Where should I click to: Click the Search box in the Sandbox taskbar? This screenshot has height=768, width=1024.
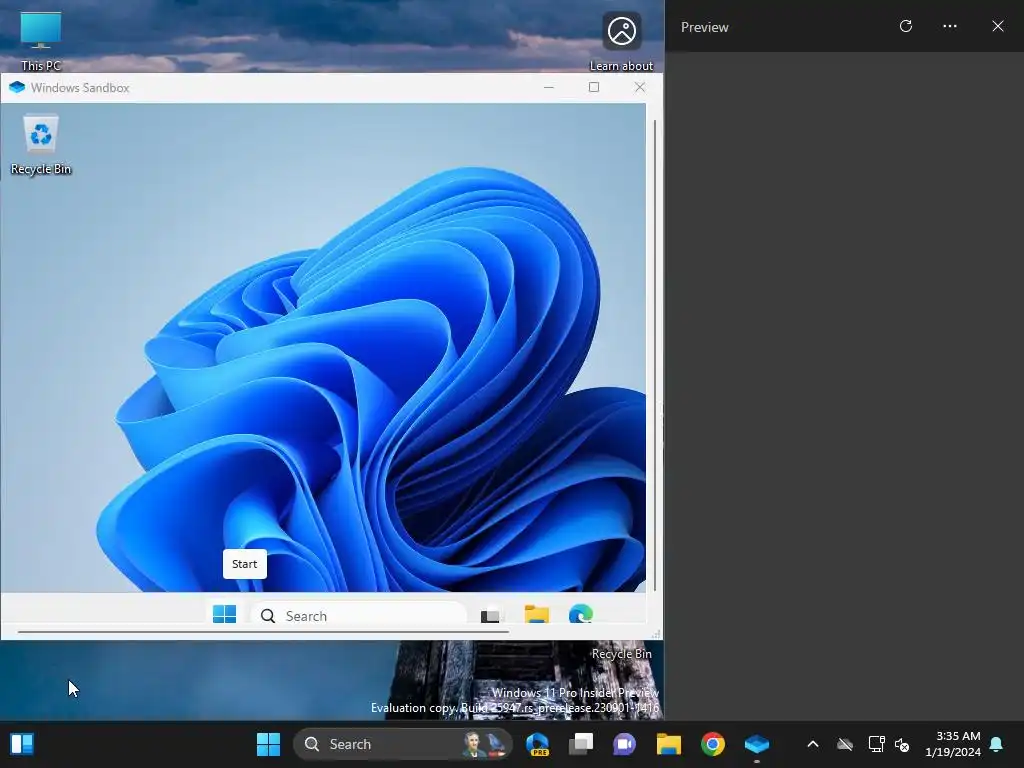[x=359, y=615]
